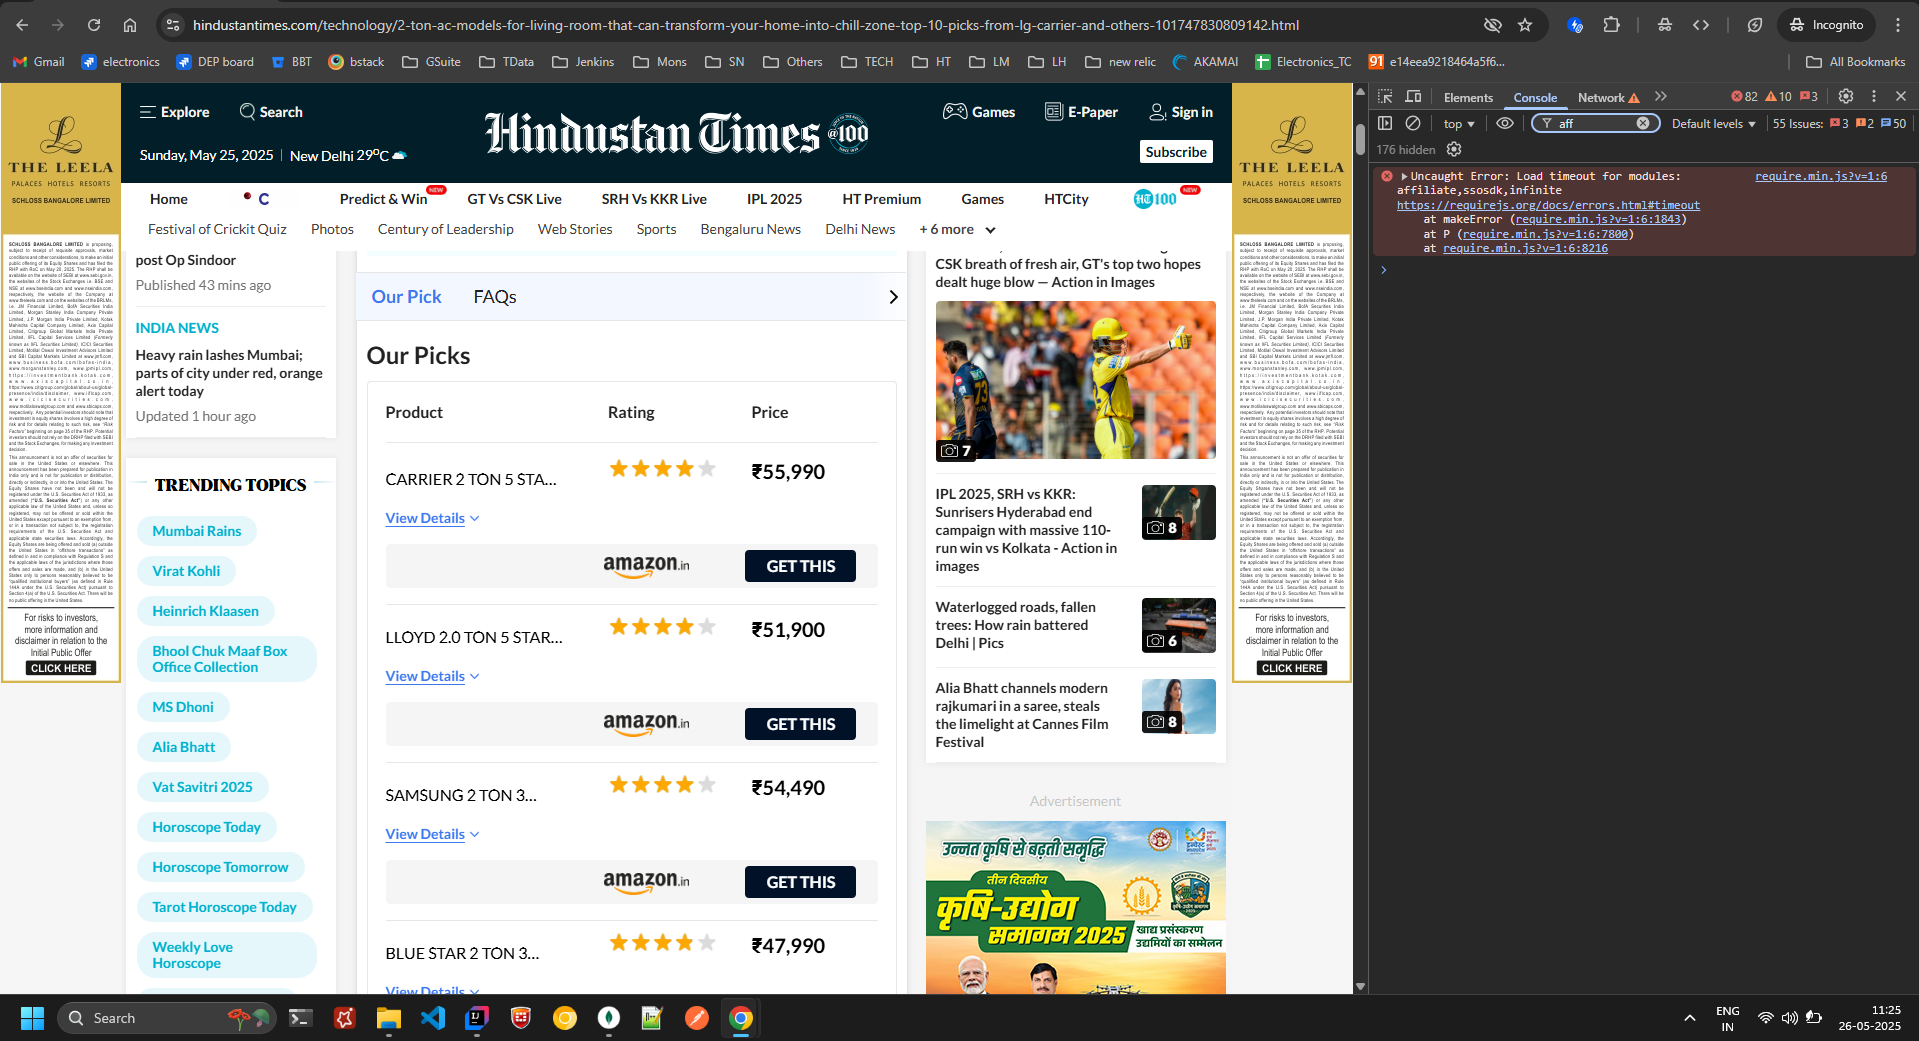The image size is (1919, 1041).
Task: Open the 'top' JavaScript context dropdown
Action: click(x=1459, y=124)
